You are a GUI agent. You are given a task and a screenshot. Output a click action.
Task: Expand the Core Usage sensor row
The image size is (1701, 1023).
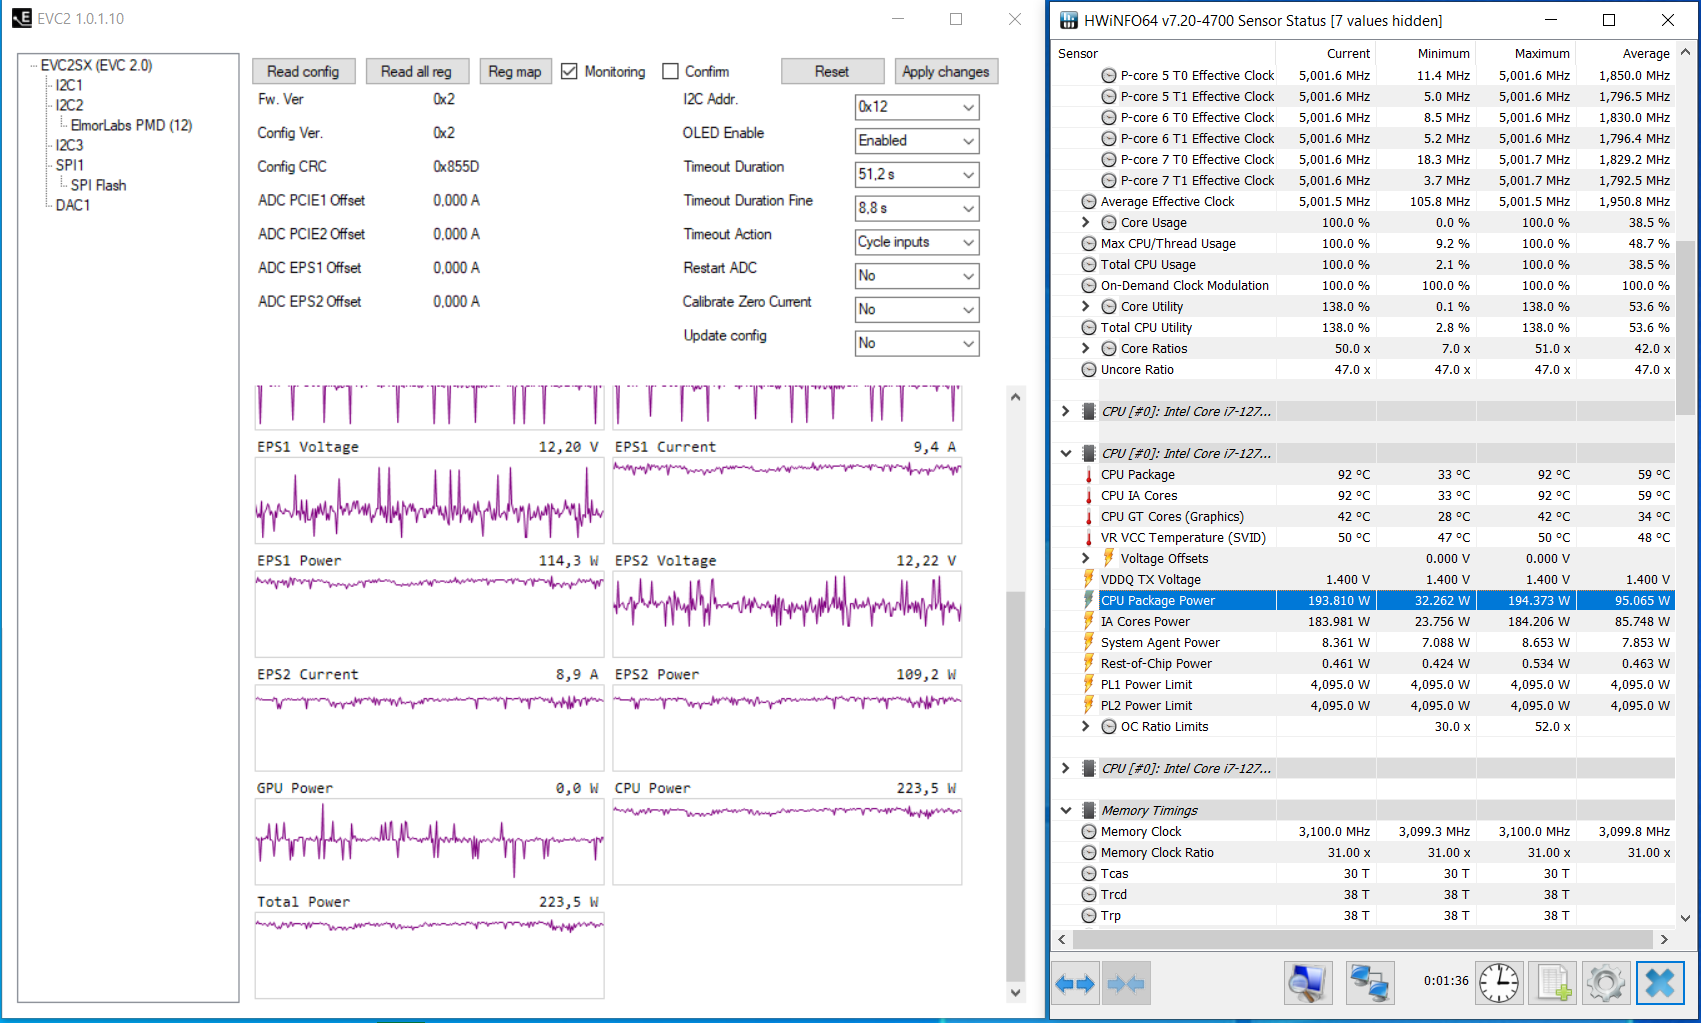pyautogui.click(x=1086, y=223)
